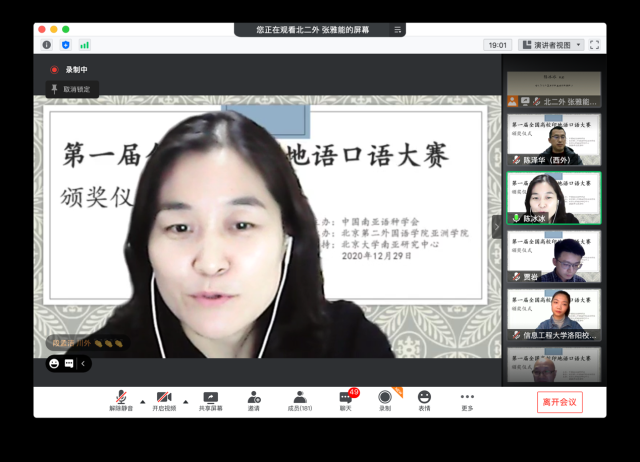Click the unmute microphone icon (解除静音)

point(121,398)
